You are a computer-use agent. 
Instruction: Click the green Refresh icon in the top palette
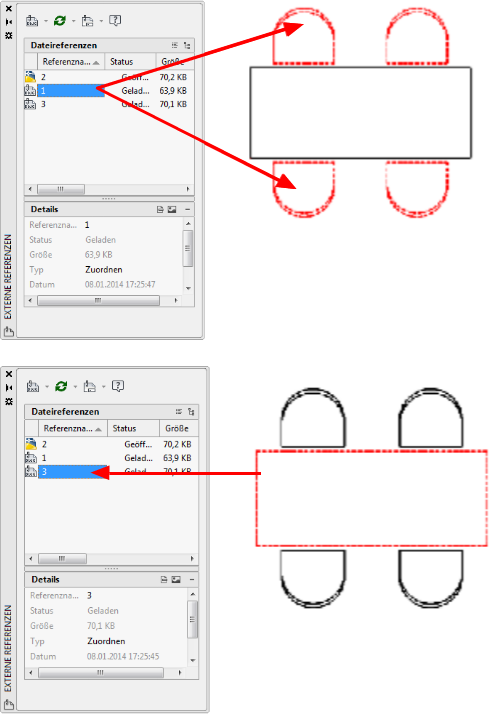pos(60,21)
